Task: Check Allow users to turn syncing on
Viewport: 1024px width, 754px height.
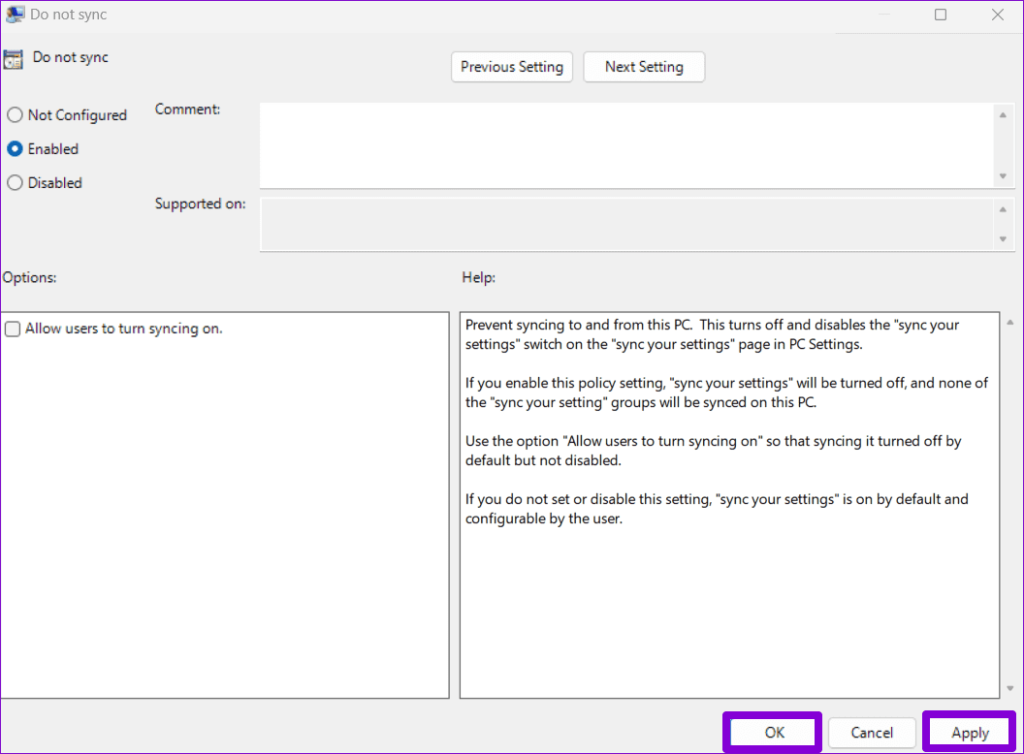Action: tap(13, 329)
